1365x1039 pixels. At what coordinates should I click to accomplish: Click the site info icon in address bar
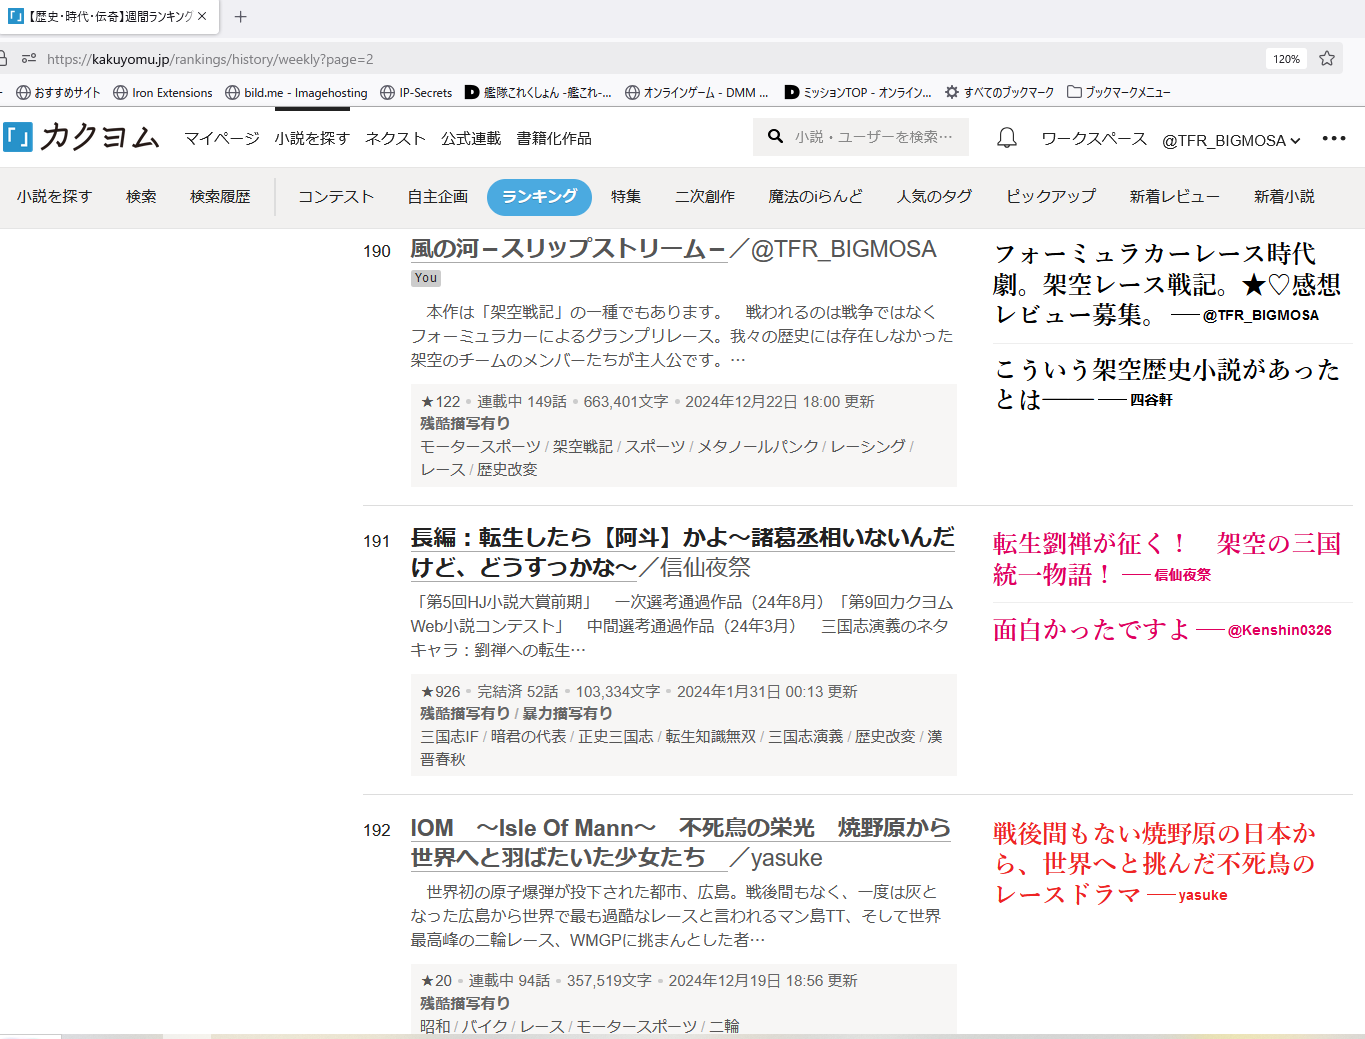[x=29, y=59]
